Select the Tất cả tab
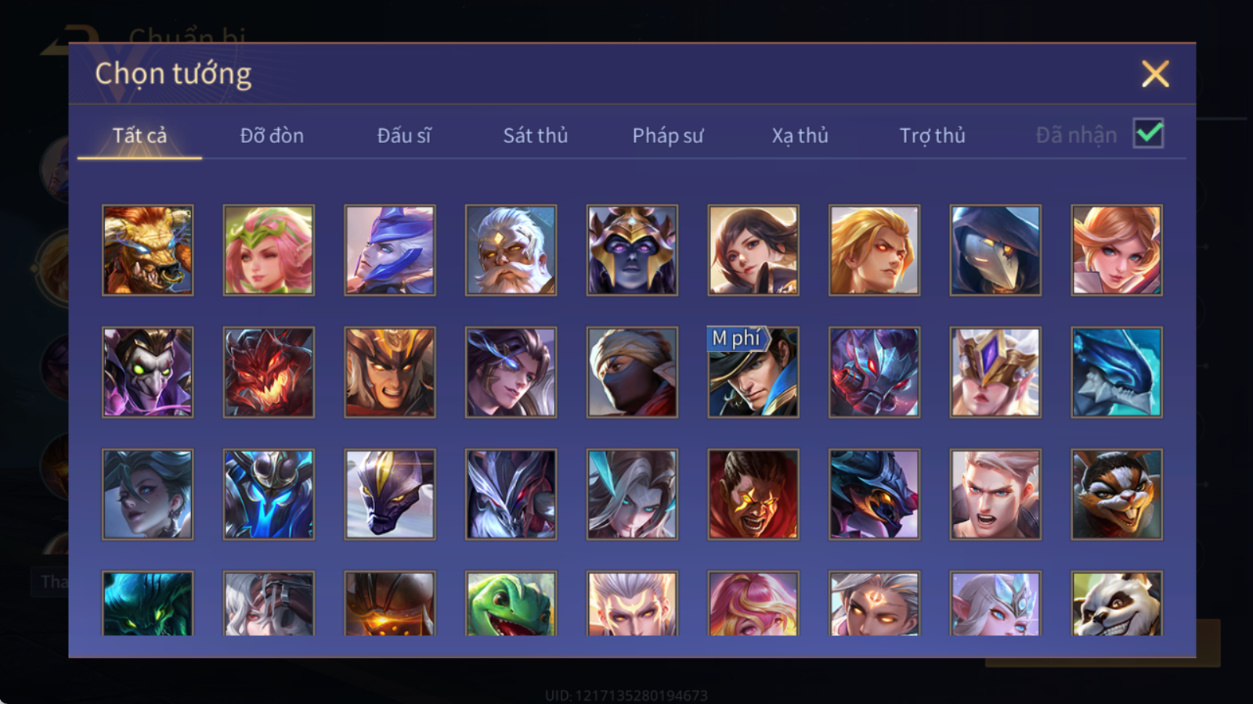1253x704 pixels. pyautogui.click(x=140, y=135)
